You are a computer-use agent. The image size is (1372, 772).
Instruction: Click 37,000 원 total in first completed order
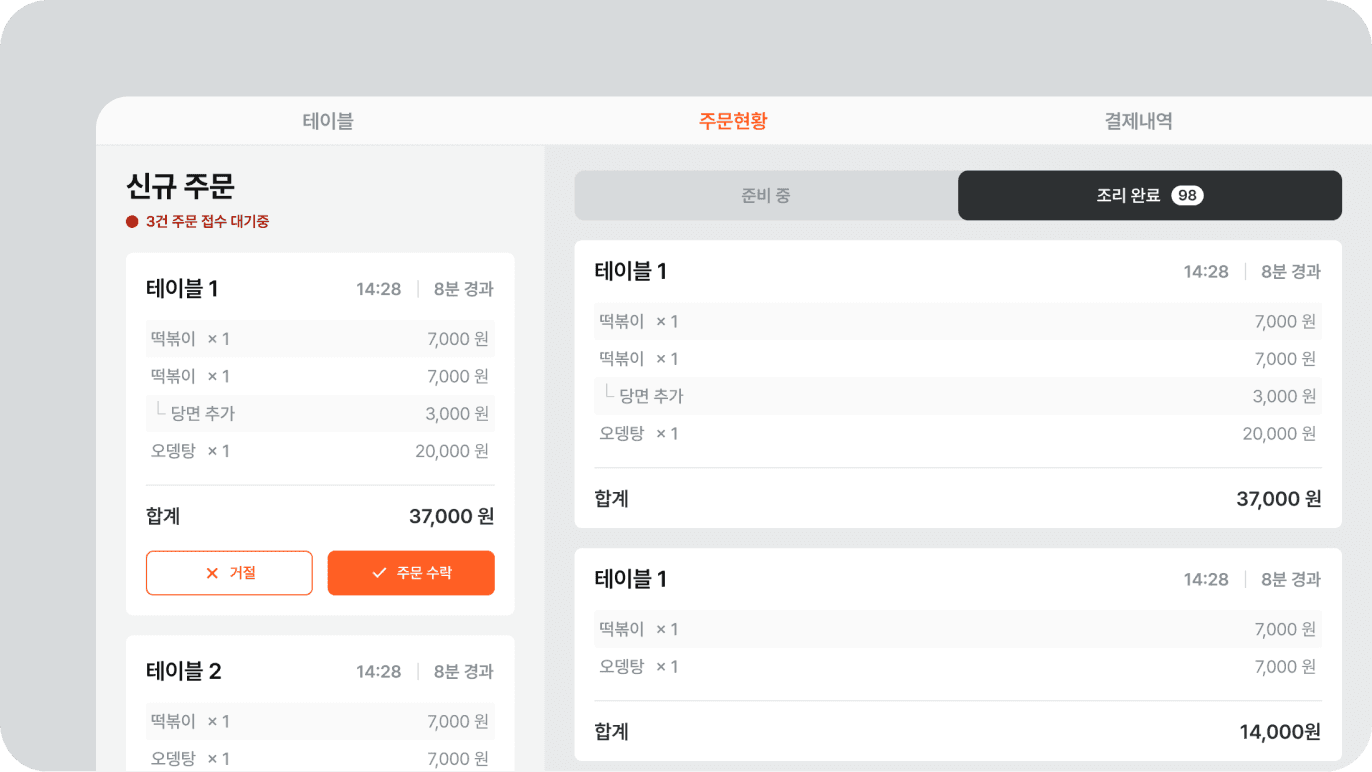tap(1279, 498)
